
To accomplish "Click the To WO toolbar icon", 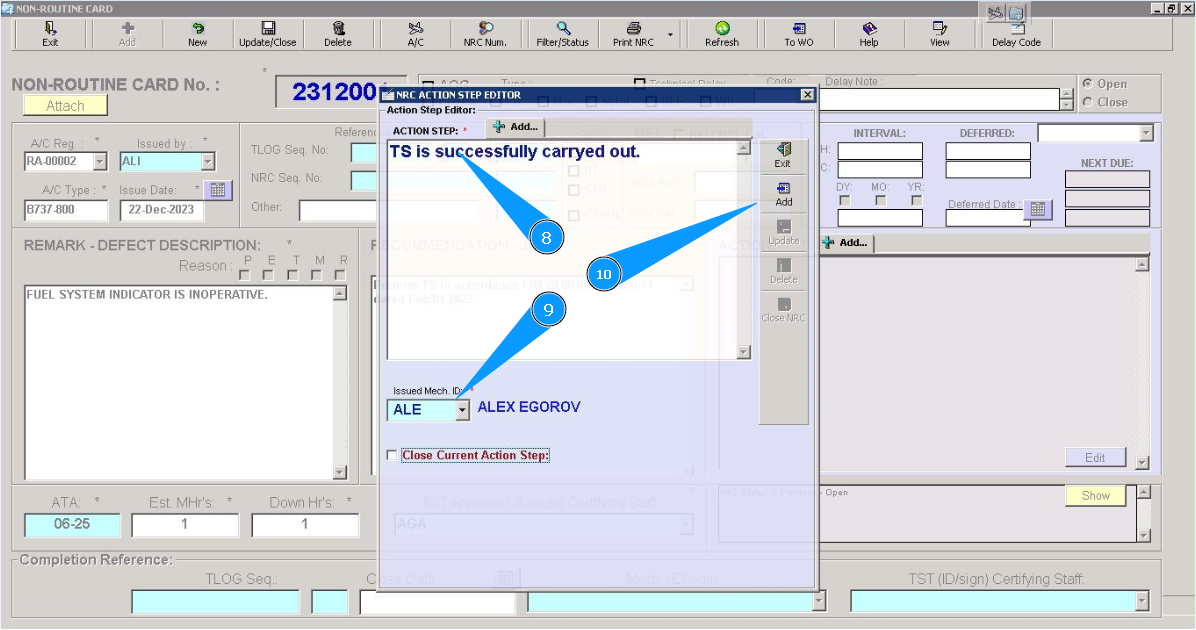I will (x=799, y=28).
